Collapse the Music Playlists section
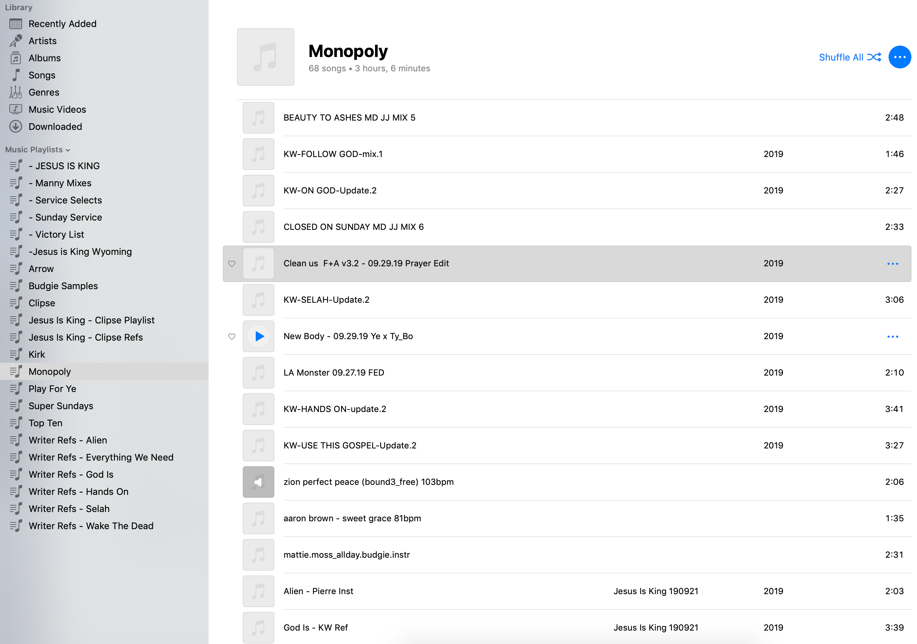The image size is (917, 644). pos(68,150)
